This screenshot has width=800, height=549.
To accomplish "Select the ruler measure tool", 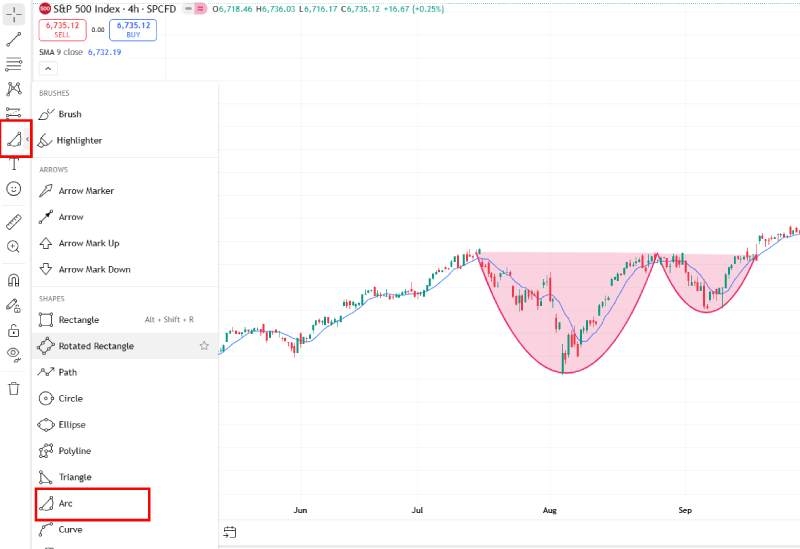I will (x=14, y=221).
